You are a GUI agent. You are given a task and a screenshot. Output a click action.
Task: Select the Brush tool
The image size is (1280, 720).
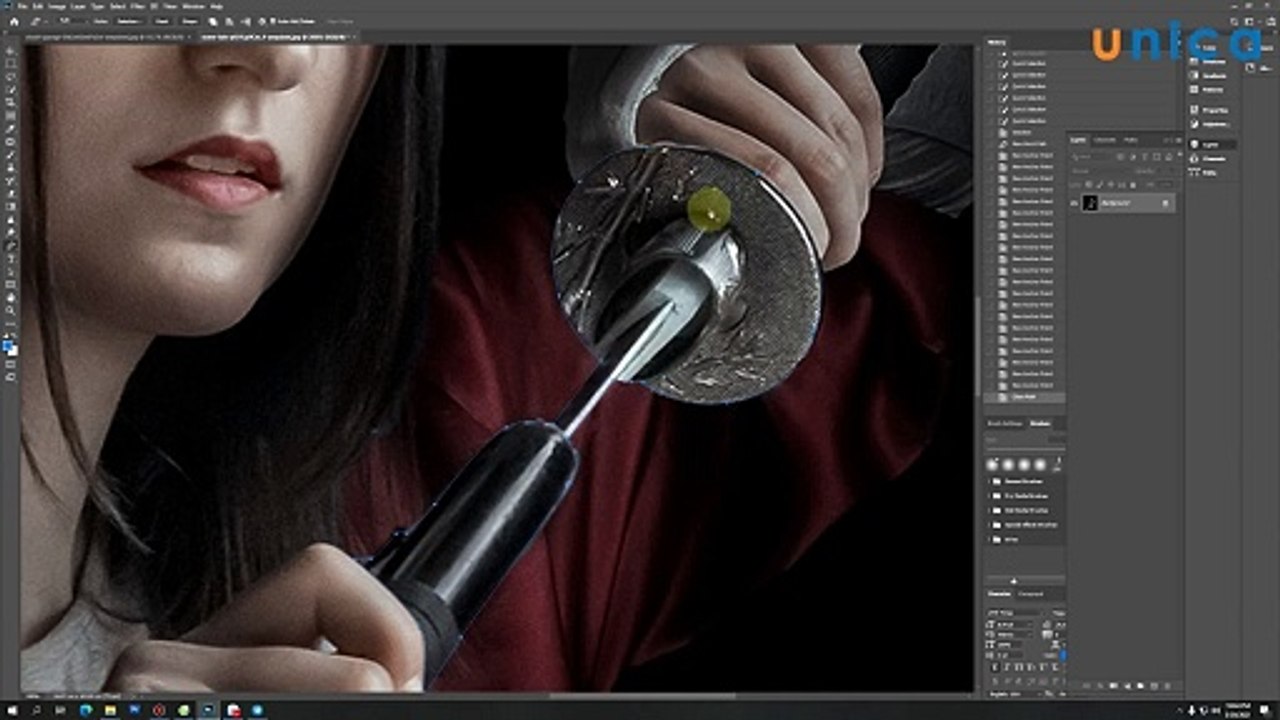click(10, 155)
